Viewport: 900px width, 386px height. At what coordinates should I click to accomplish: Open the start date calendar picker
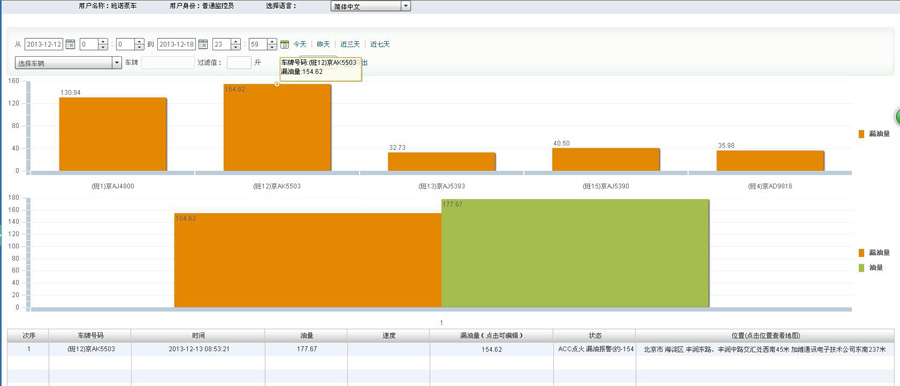point(70,44)
